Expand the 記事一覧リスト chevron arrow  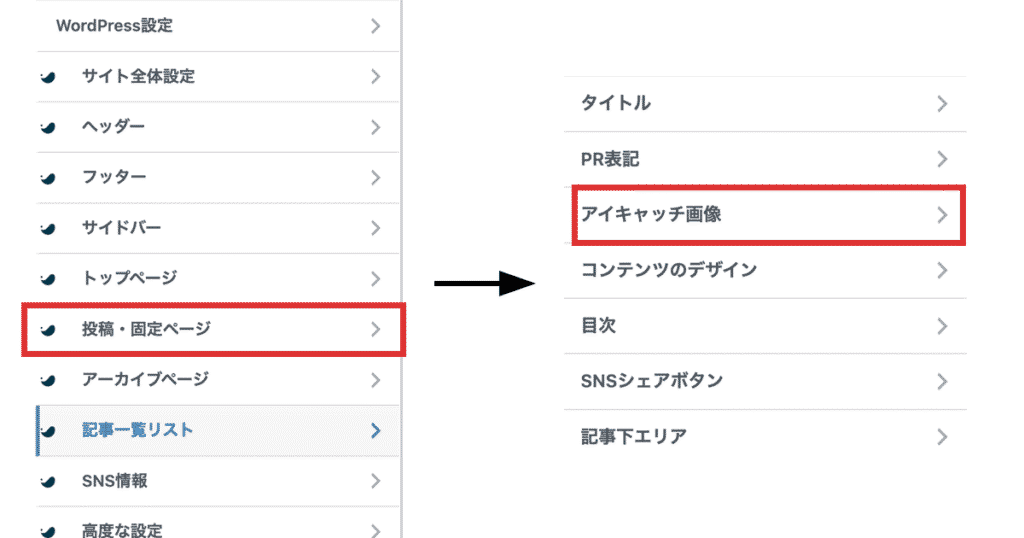point(375,431)
